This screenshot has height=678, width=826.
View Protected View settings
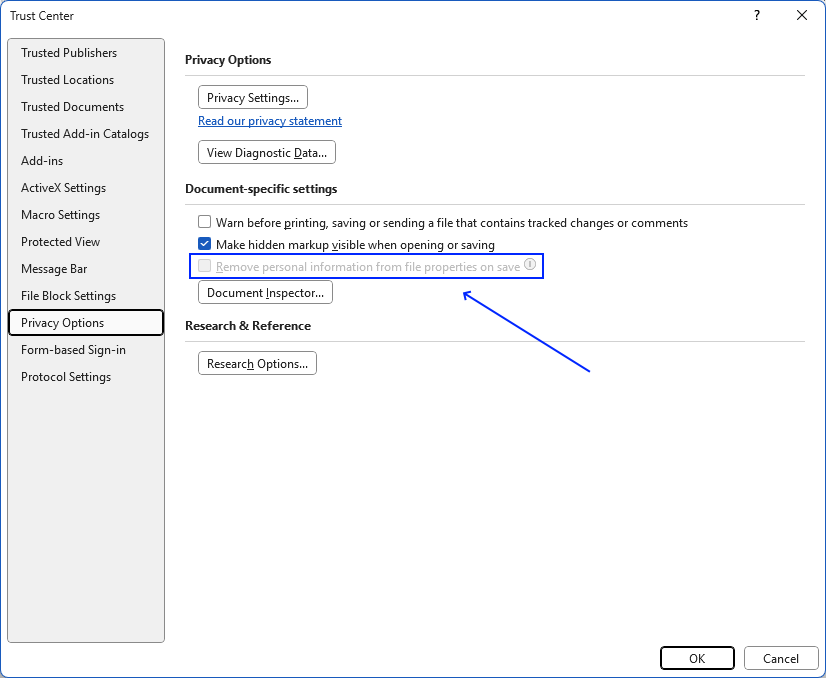pyautogui.click(x=60, y=241)
